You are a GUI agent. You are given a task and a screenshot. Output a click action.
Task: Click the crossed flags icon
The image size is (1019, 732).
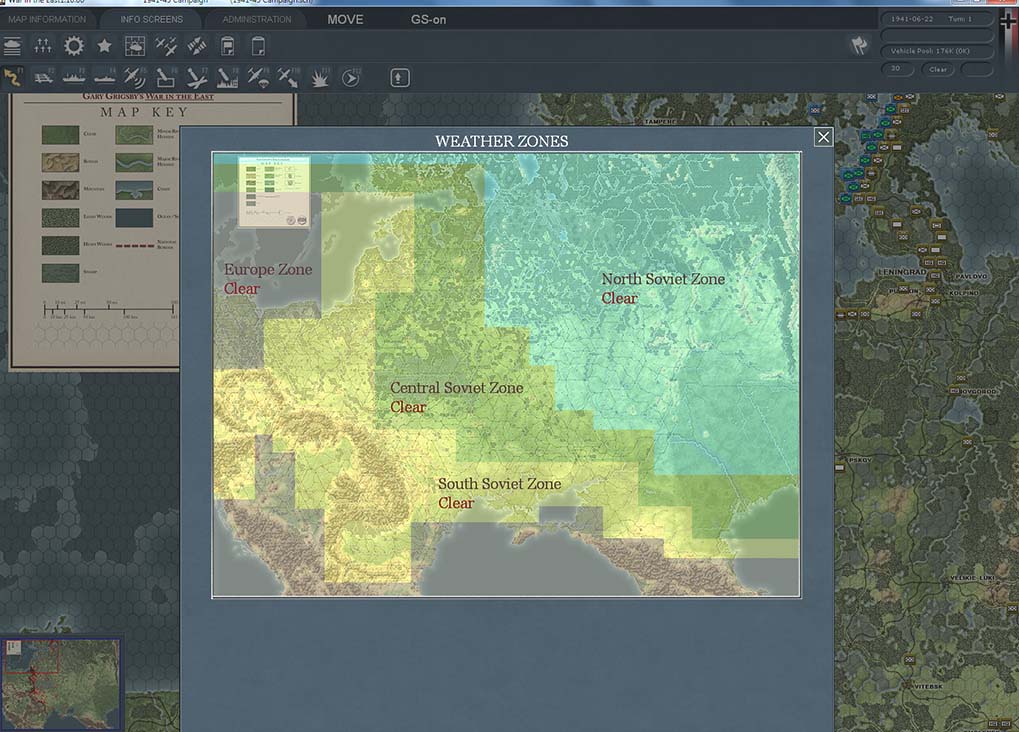tap(859, 46)
